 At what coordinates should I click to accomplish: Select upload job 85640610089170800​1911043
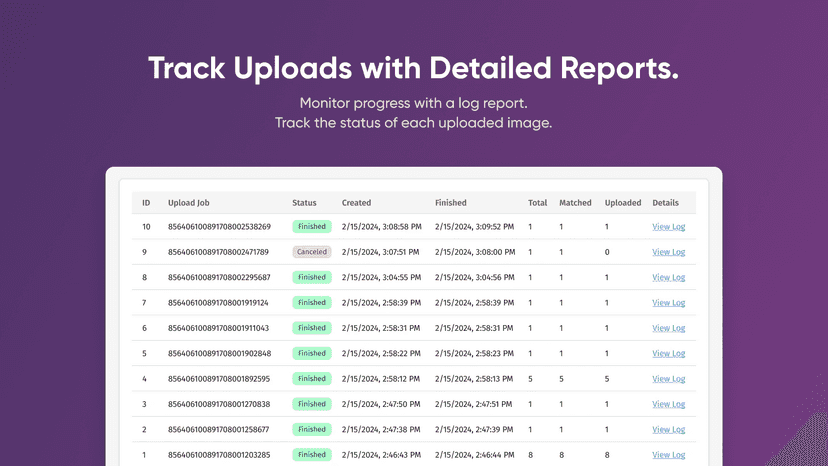pos(218,328)
